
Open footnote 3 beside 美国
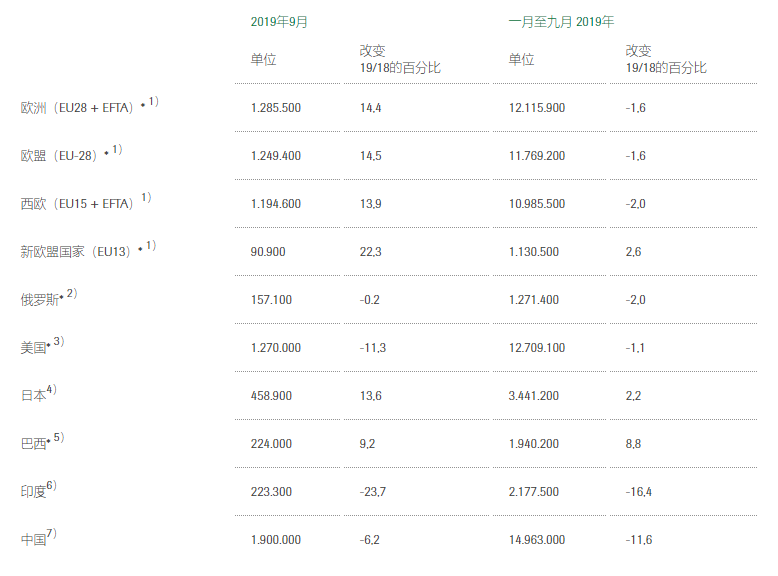point(58,342)
